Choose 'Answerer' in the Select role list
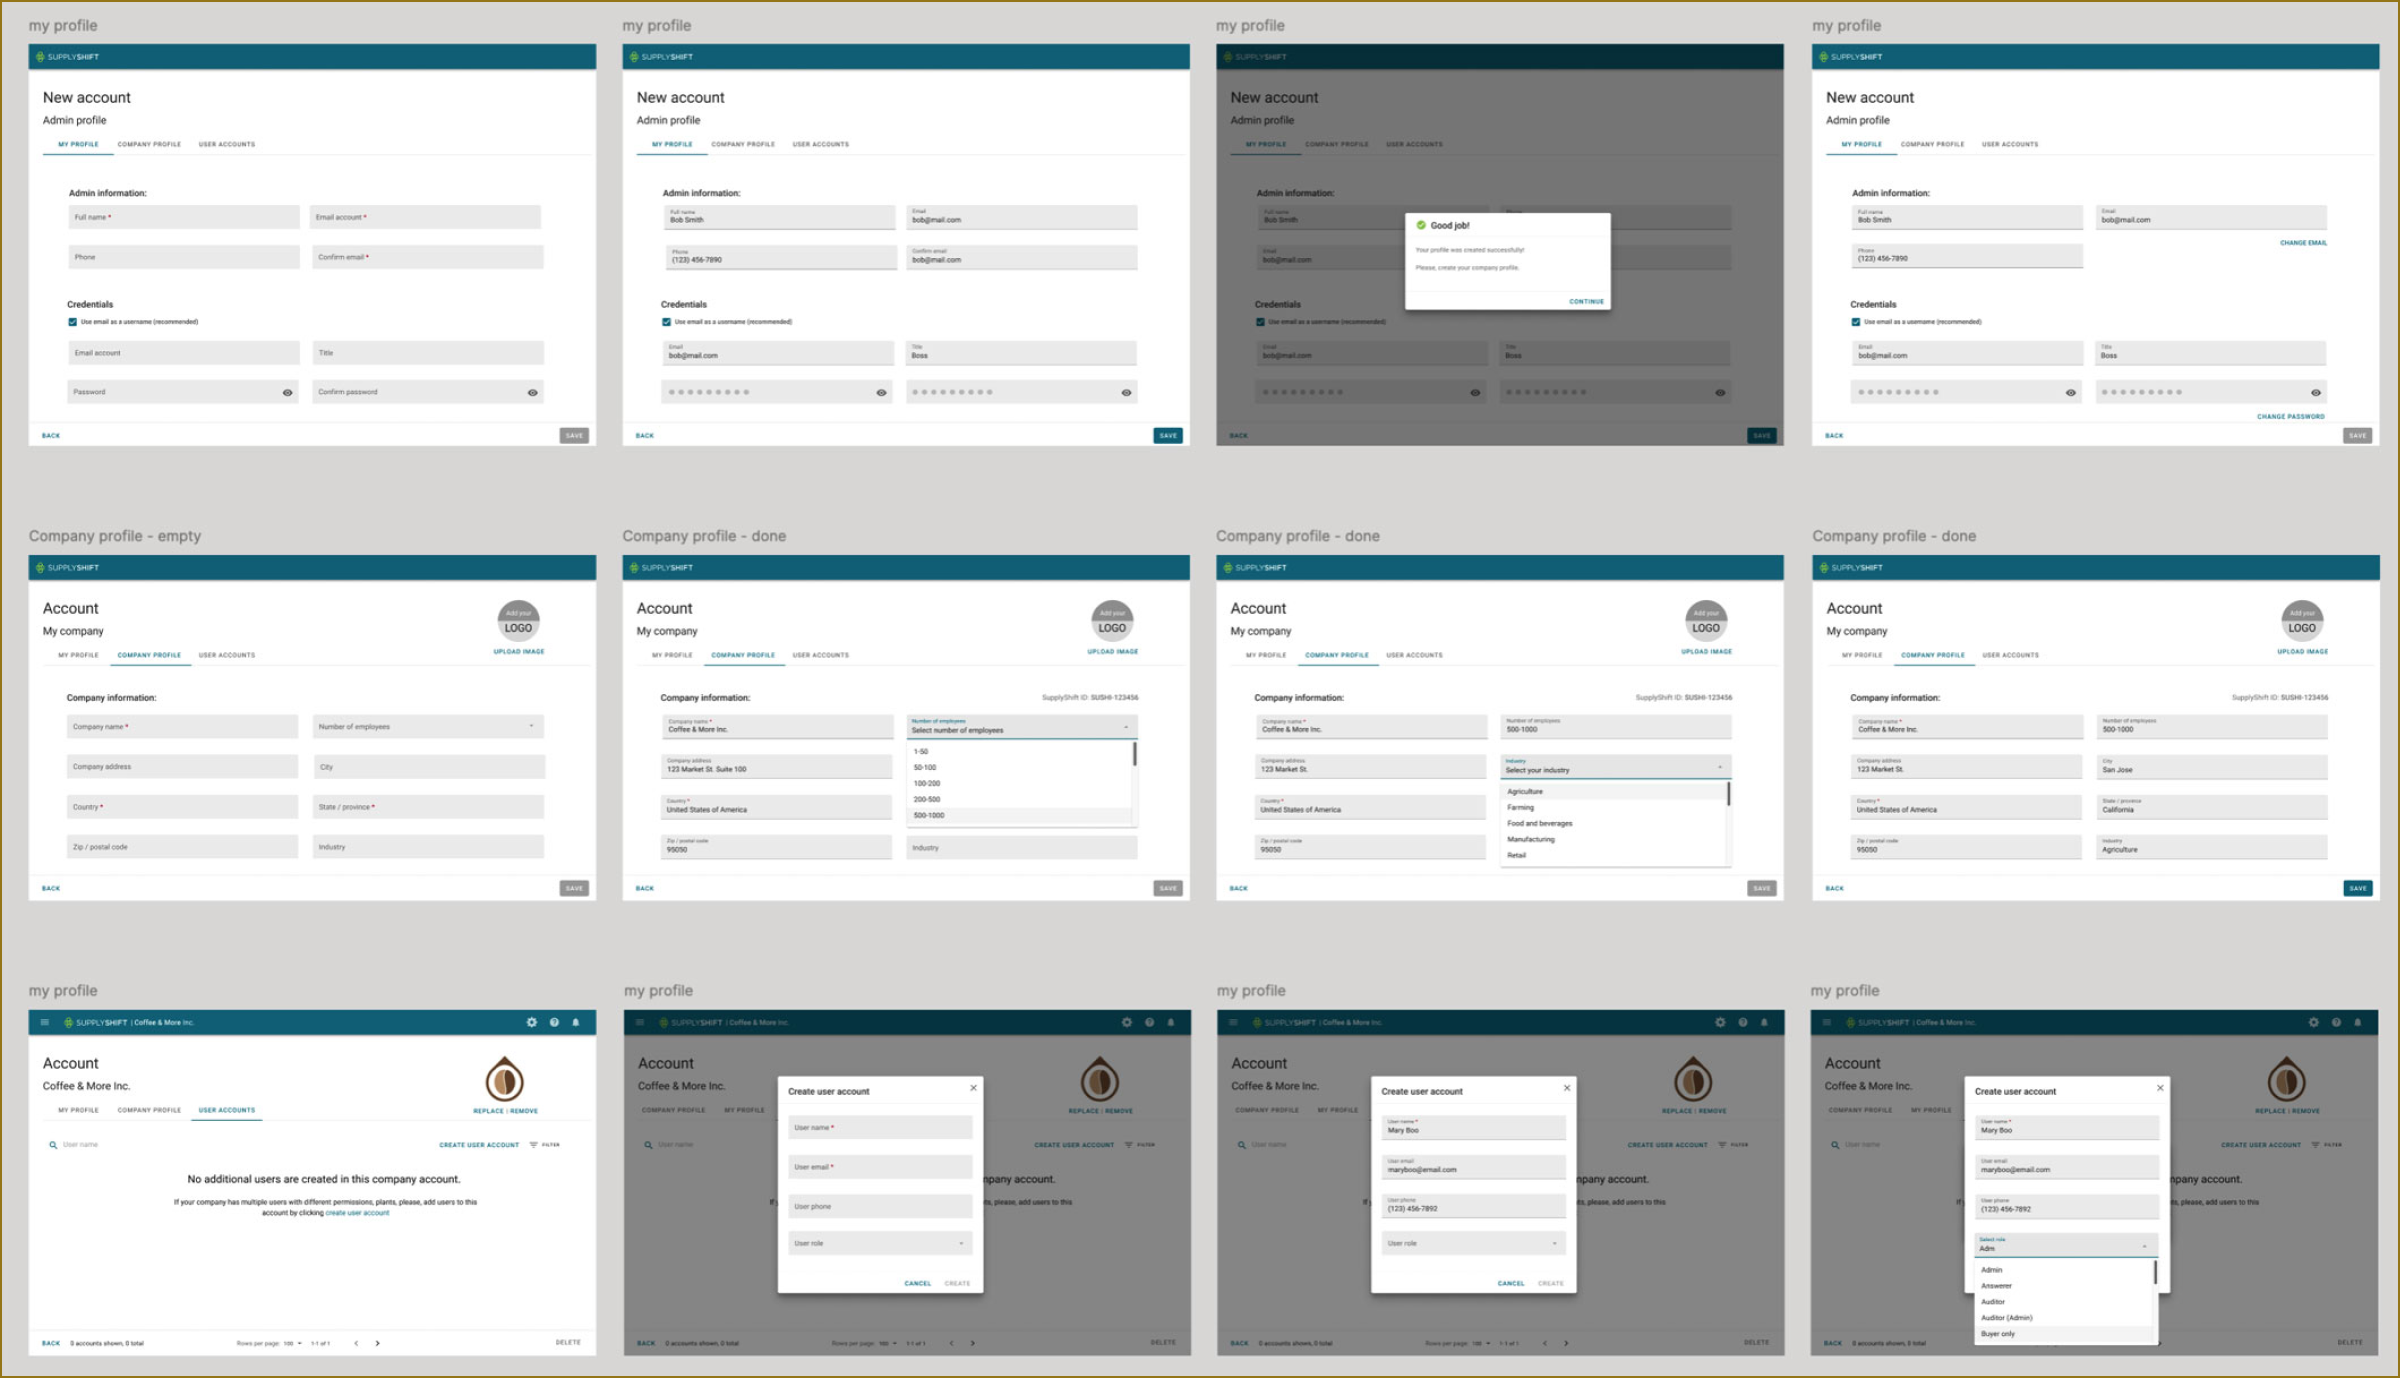Viewport: 2400px width, 1378px height. [x=1996, y=1286]
